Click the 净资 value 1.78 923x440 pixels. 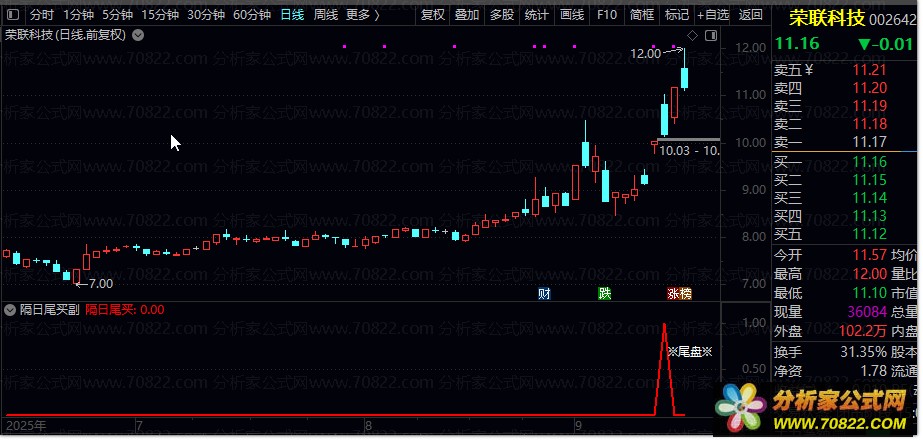point(873,371)
